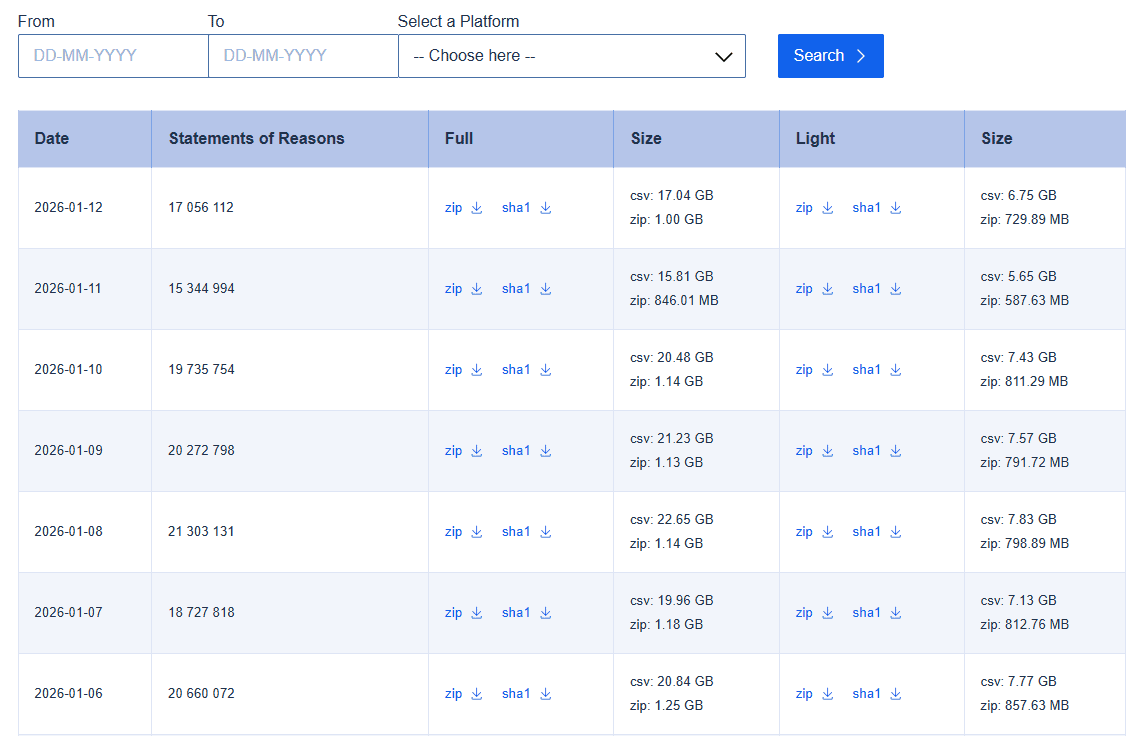Image resolution: width=1146 pixels, height=736 pixels.
Task: Click download icon beside Light sha1 for 2026-01-07
Action: 896,613
